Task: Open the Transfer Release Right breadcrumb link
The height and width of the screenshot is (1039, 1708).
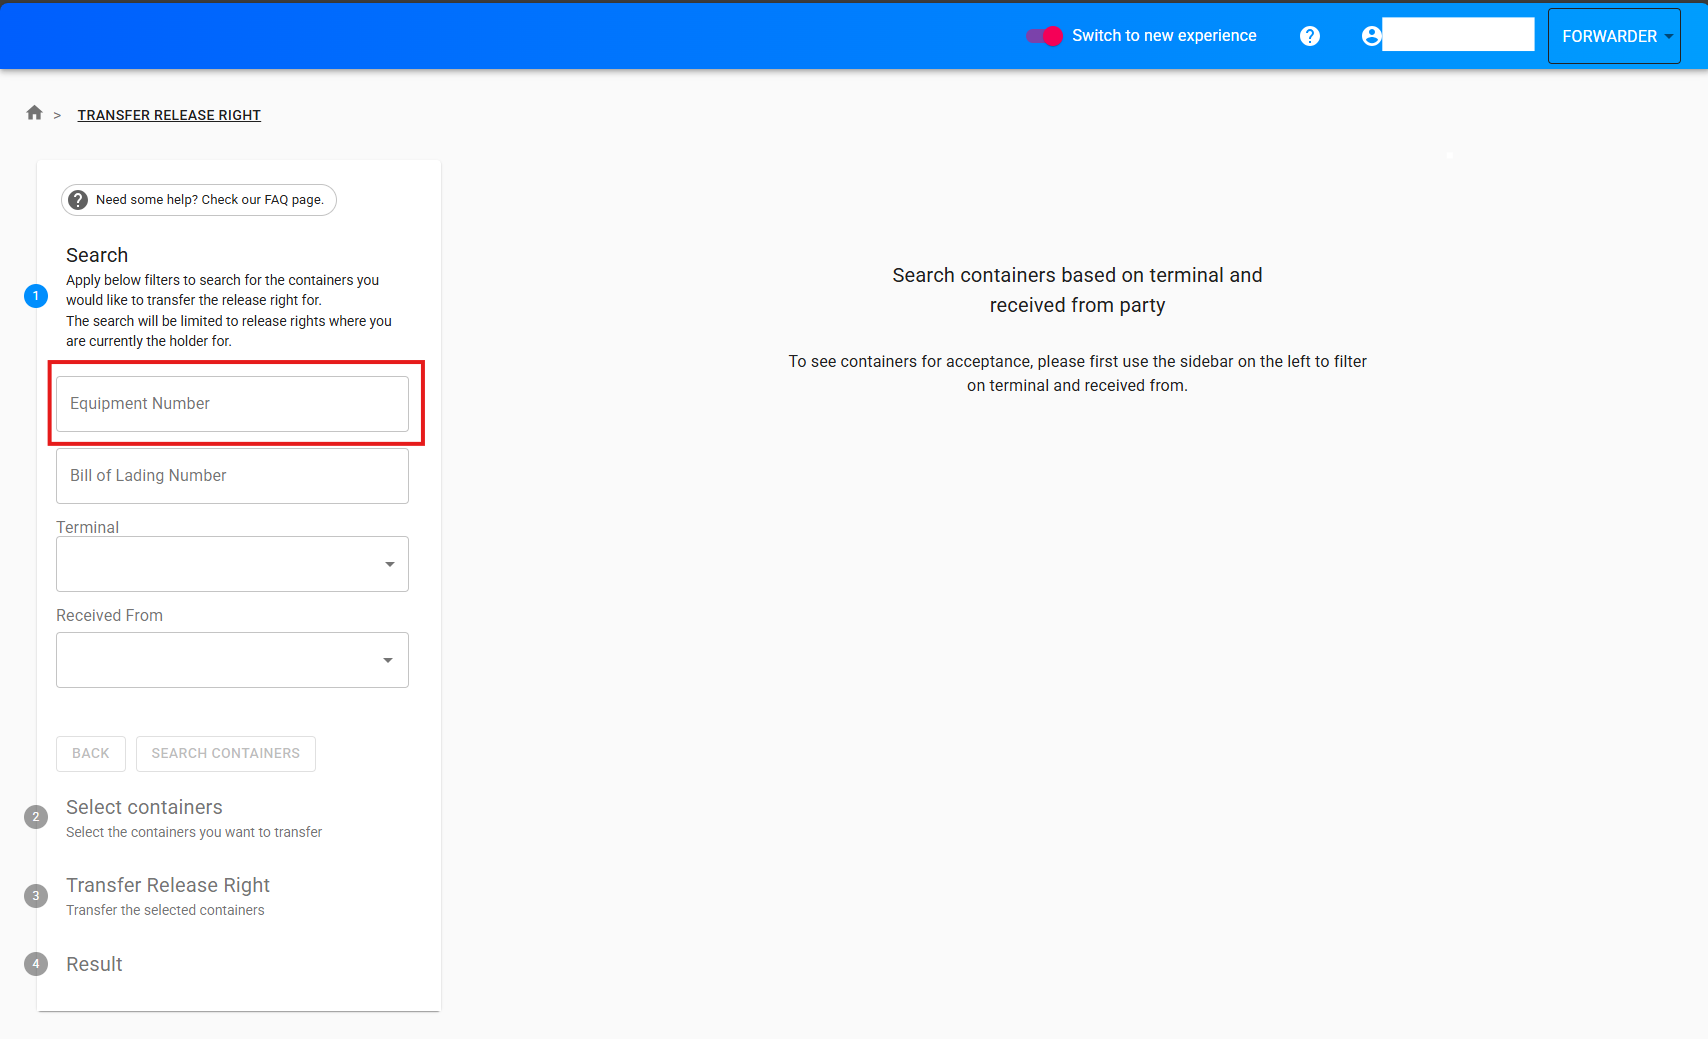Action: (169, 115)
